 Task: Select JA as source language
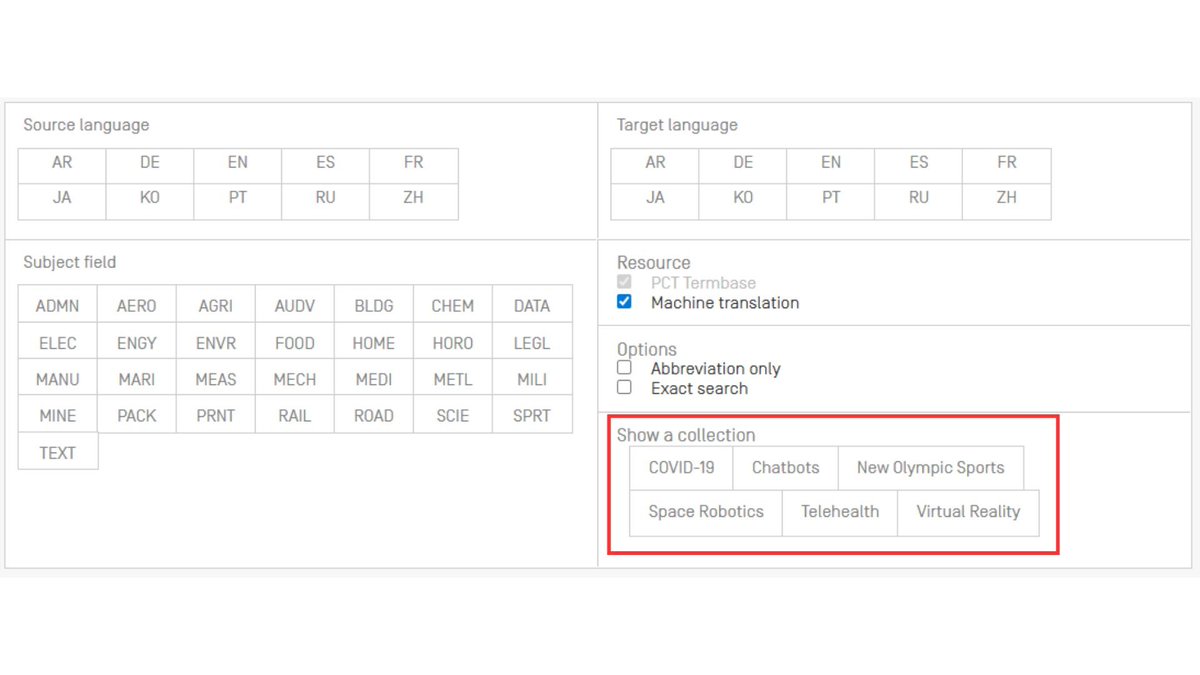[62, 202]
